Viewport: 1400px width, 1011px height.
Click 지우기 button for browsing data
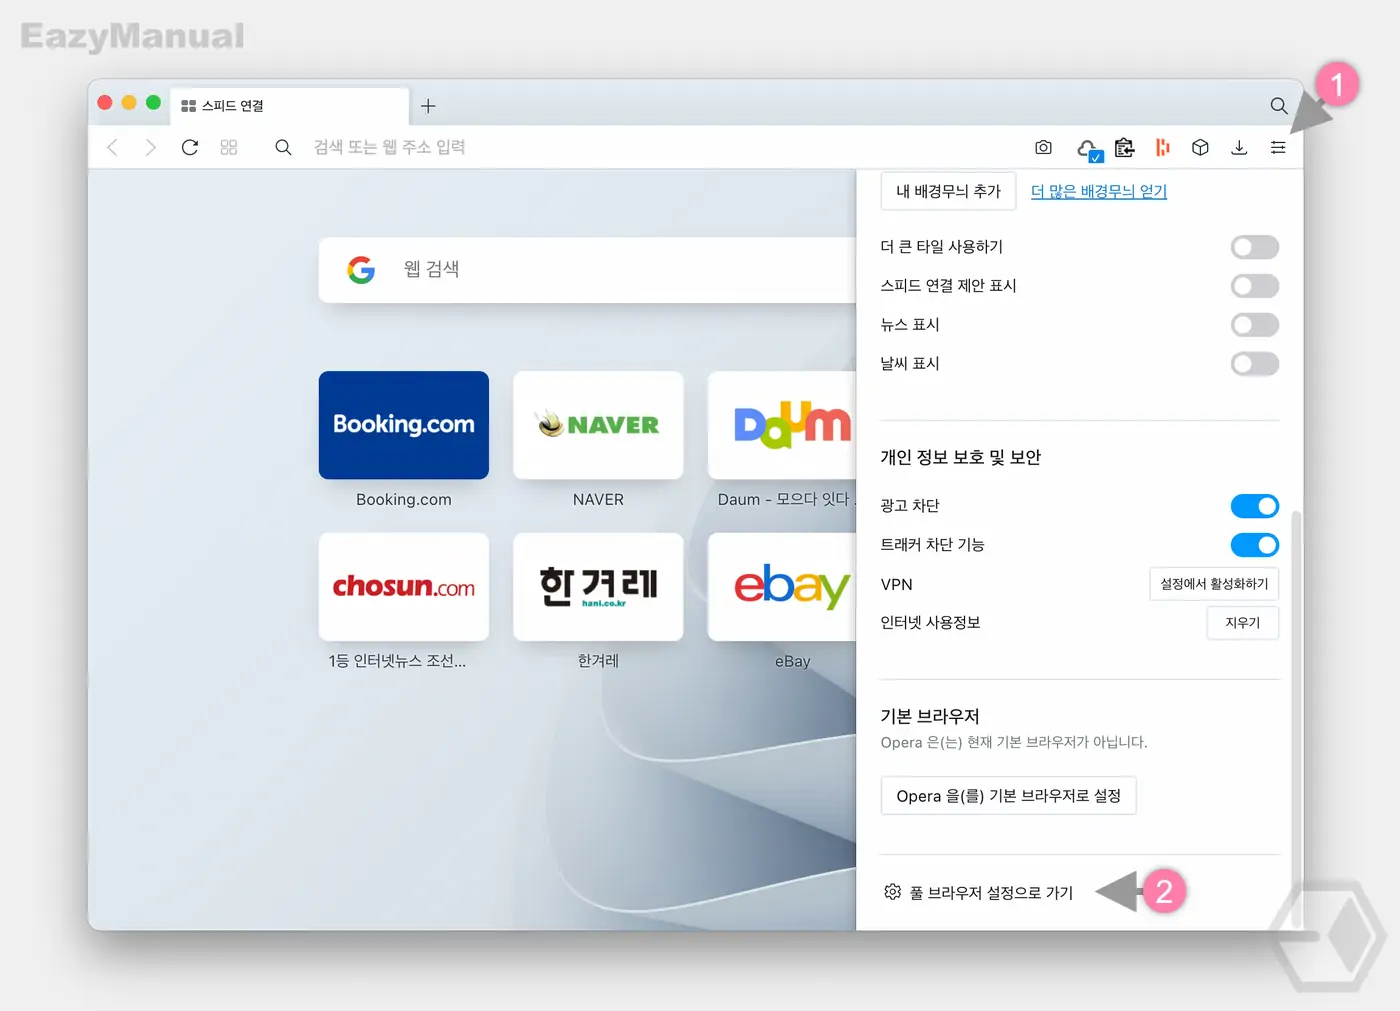pos(1243,622)
